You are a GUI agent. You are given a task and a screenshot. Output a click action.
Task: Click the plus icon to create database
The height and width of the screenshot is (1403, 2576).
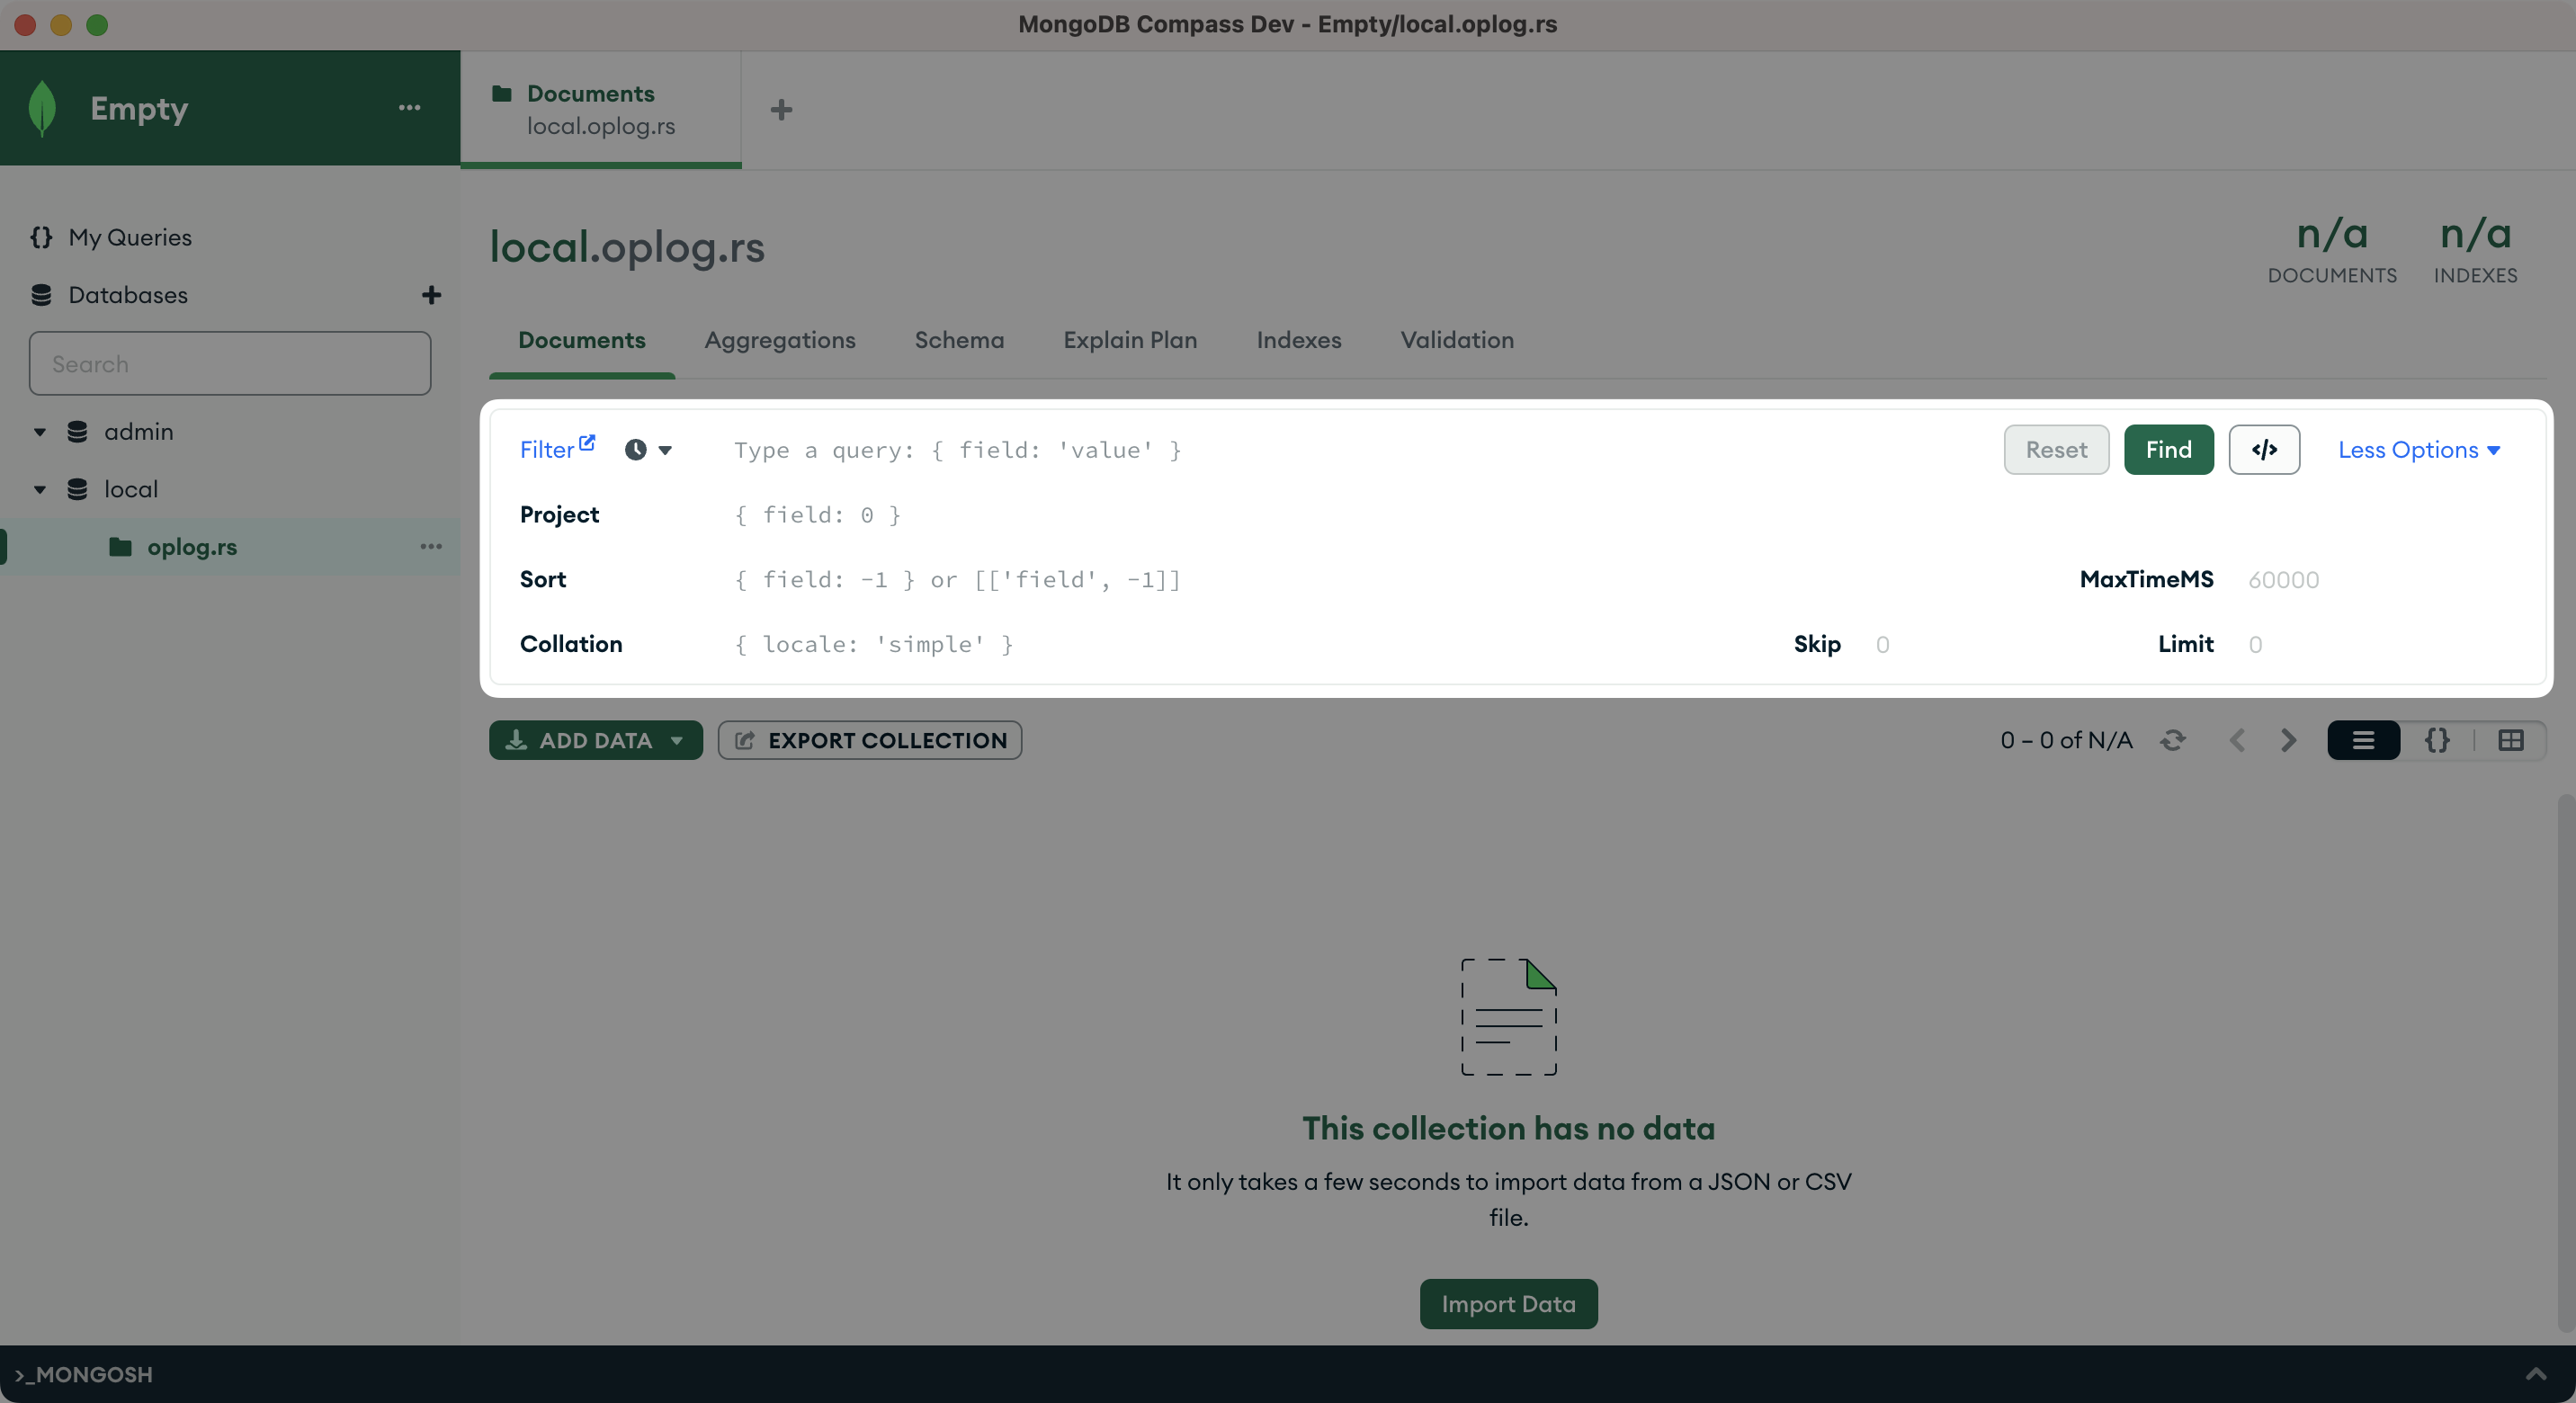[431, 295]
